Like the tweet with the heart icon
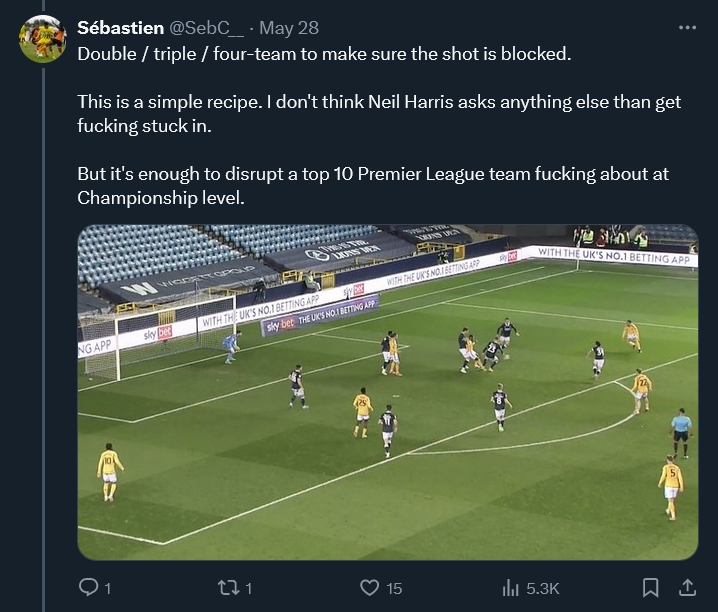The width and height of the screenshot is (718, 612). point(369,587)
